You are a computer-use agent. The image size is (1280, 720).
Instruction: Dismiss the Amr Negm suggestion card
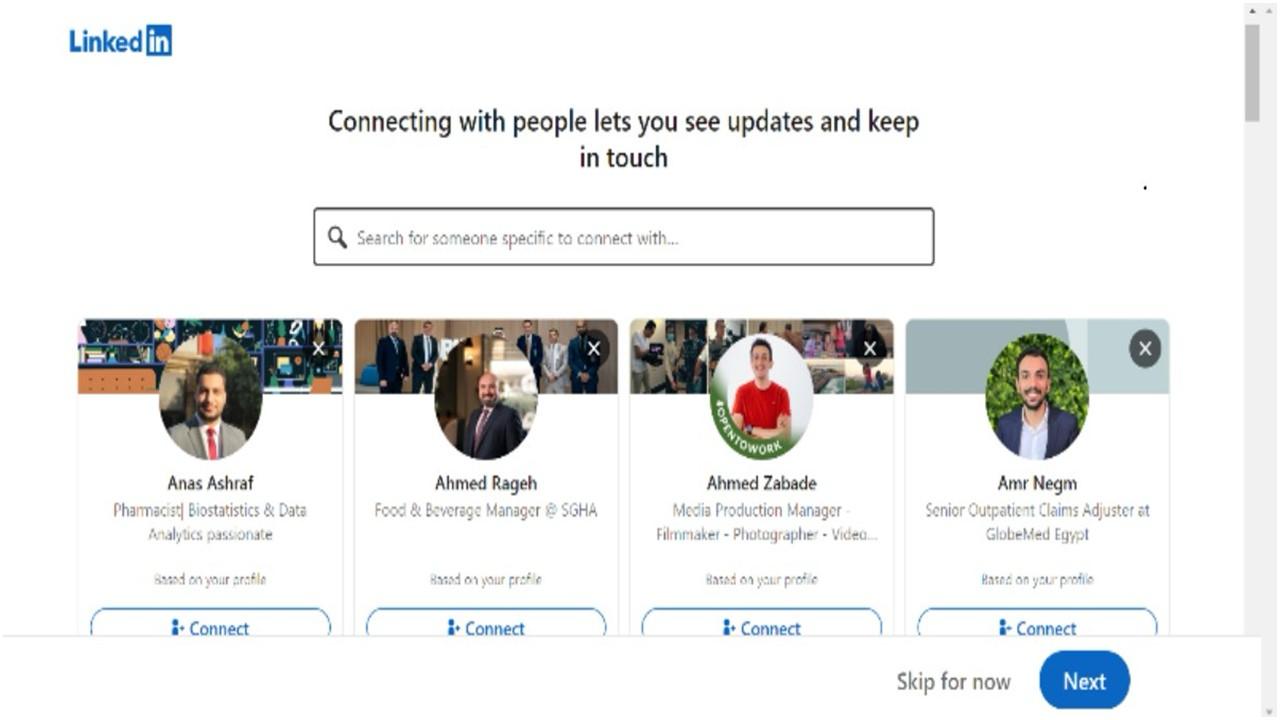pyautogui.click(x=1145, y=349)
